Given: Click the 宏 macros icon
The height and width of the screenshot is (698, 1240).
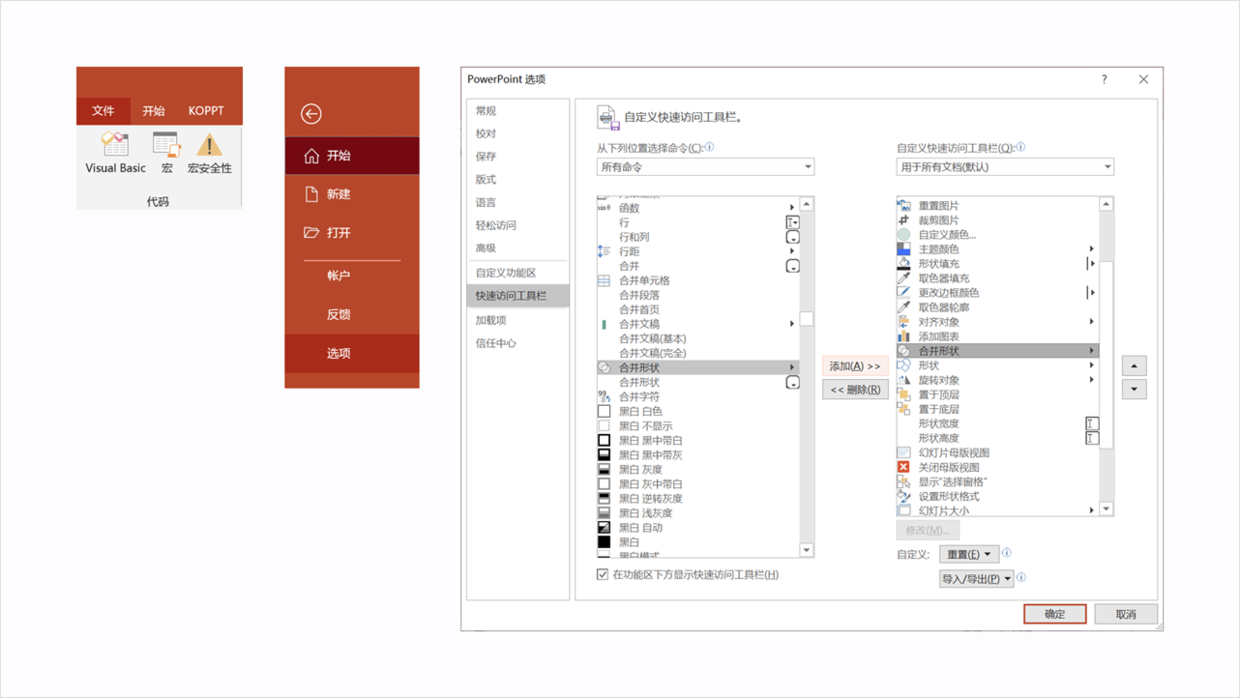Looking at the screenshot, I should 166,145.
